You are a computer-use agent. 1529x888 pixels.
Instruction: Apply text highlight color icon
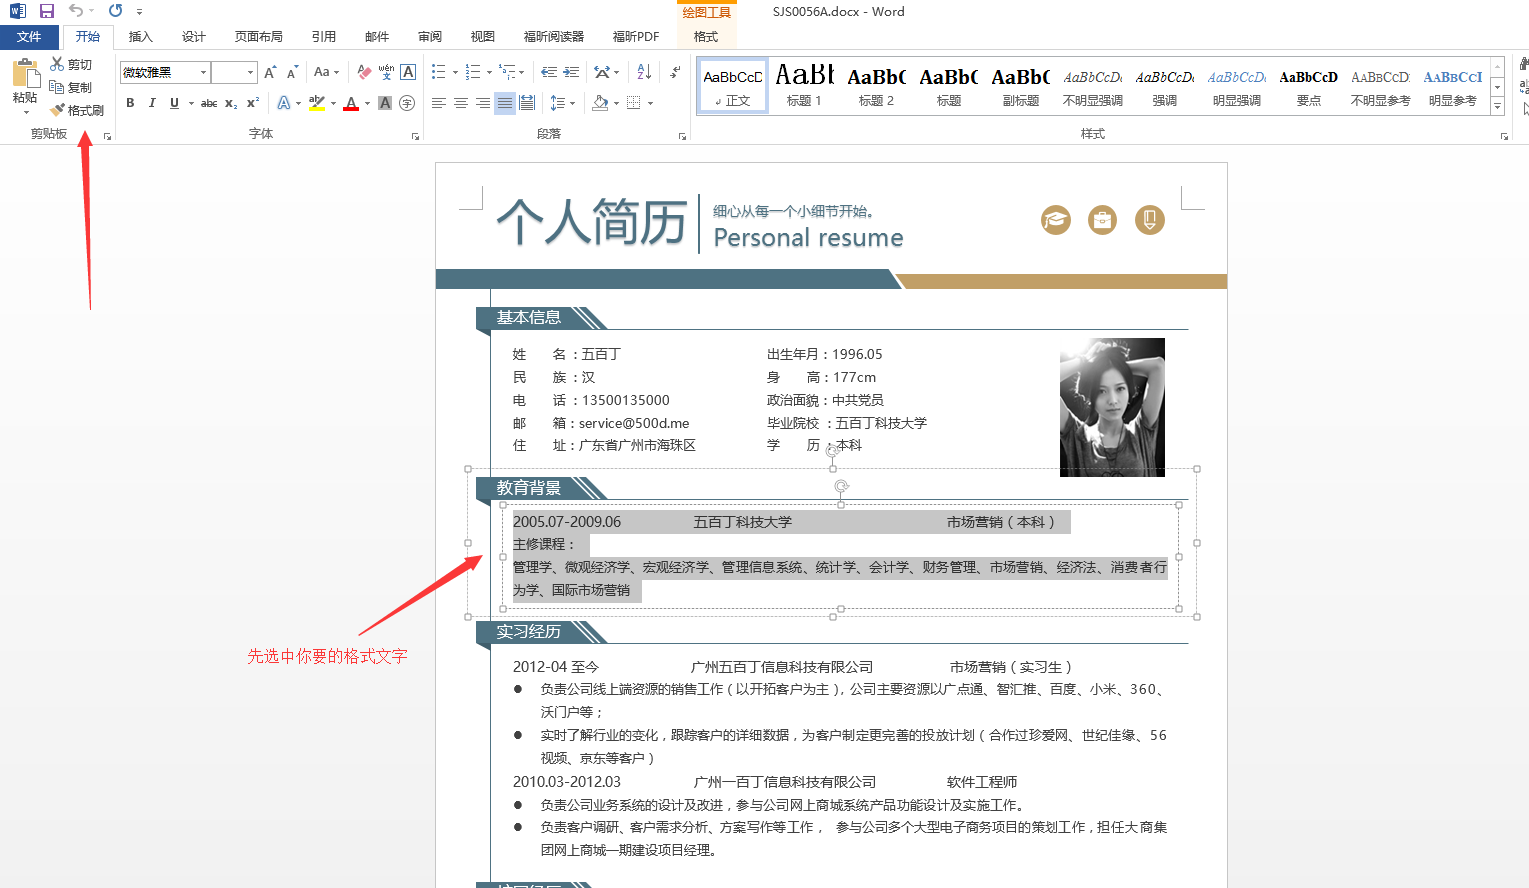coord(318,103)
